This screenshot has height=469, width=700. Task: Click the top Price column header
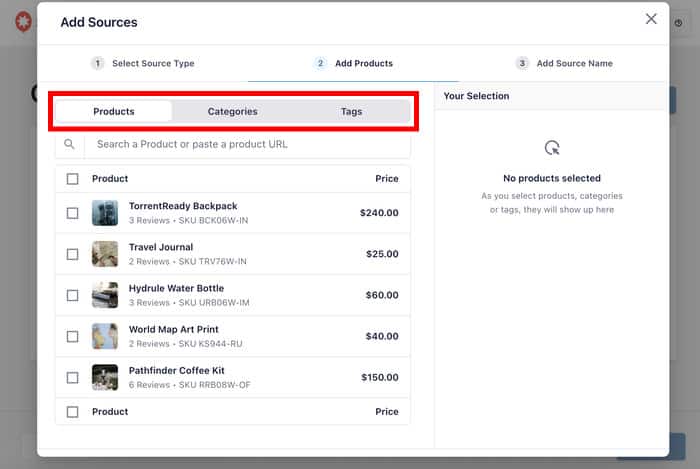click(387, 178)
